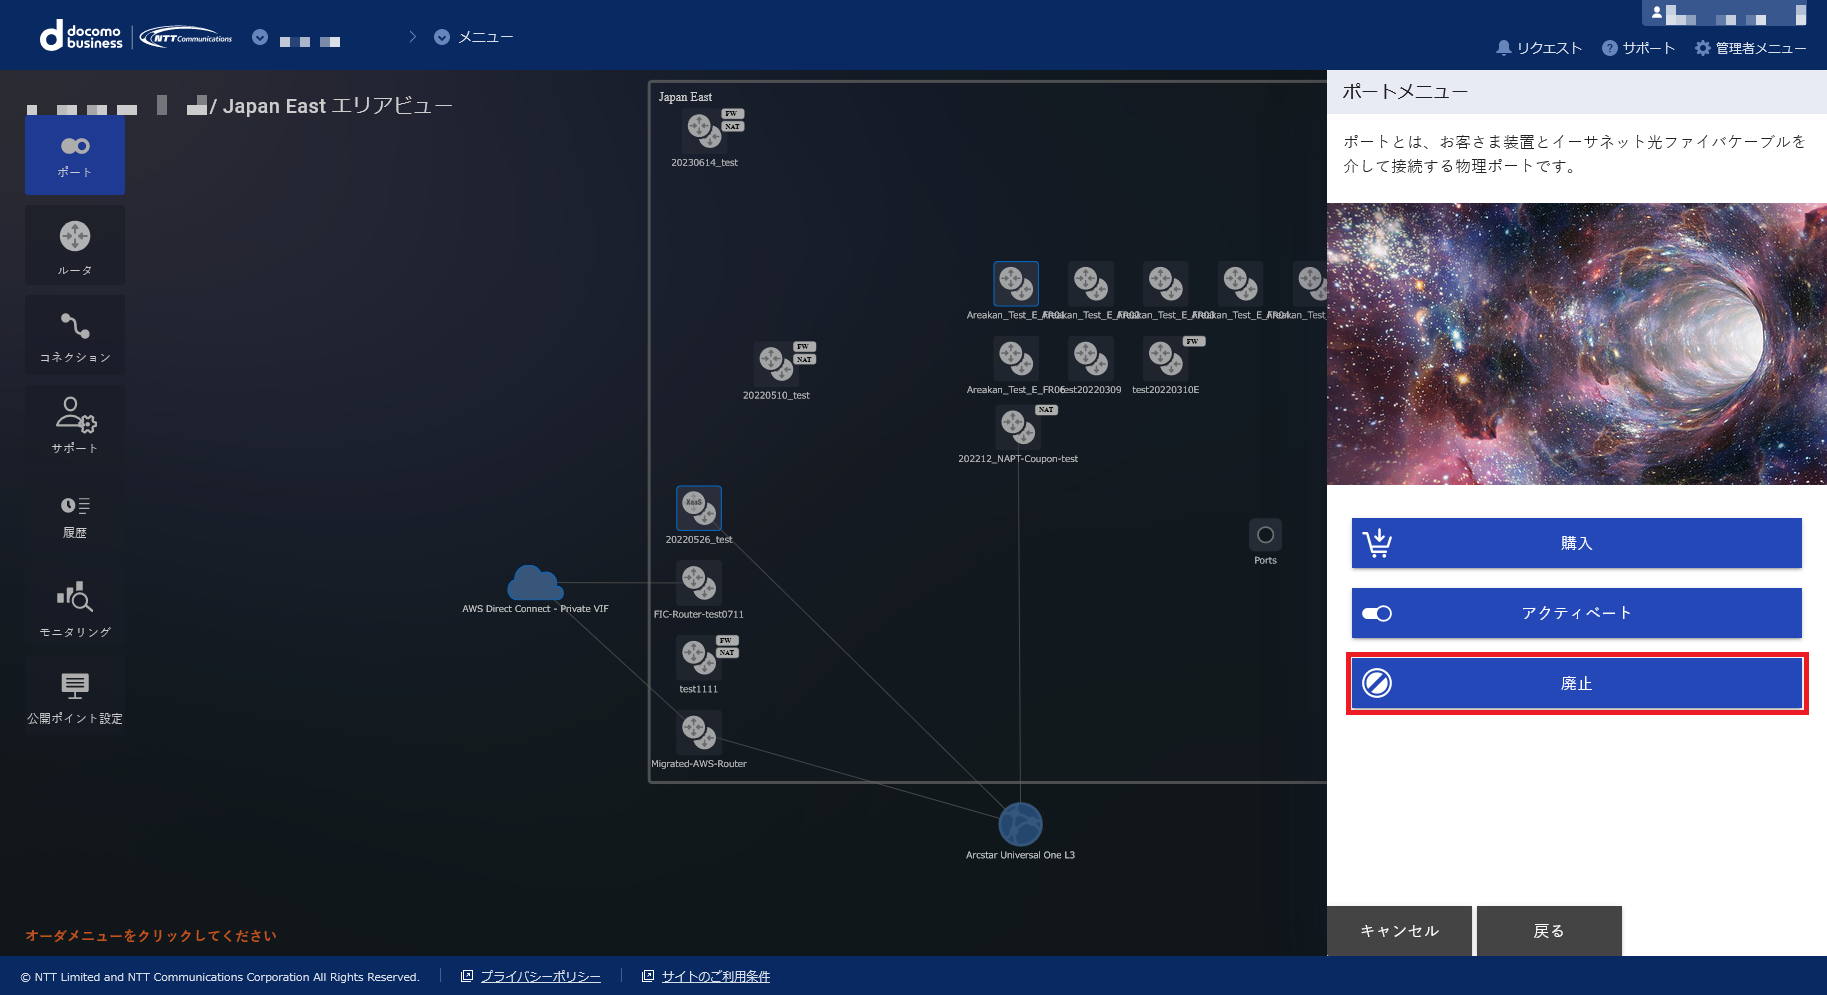Open the Monitoring sidebar item
This screenshot has width=1827, height=995.
point(75,607)
